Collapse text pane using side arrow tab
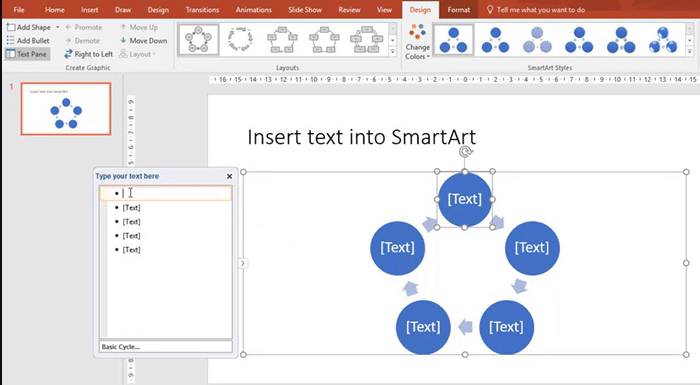Image resolution: width=700 pixels, height=385 pixels. tap(242, 263)
